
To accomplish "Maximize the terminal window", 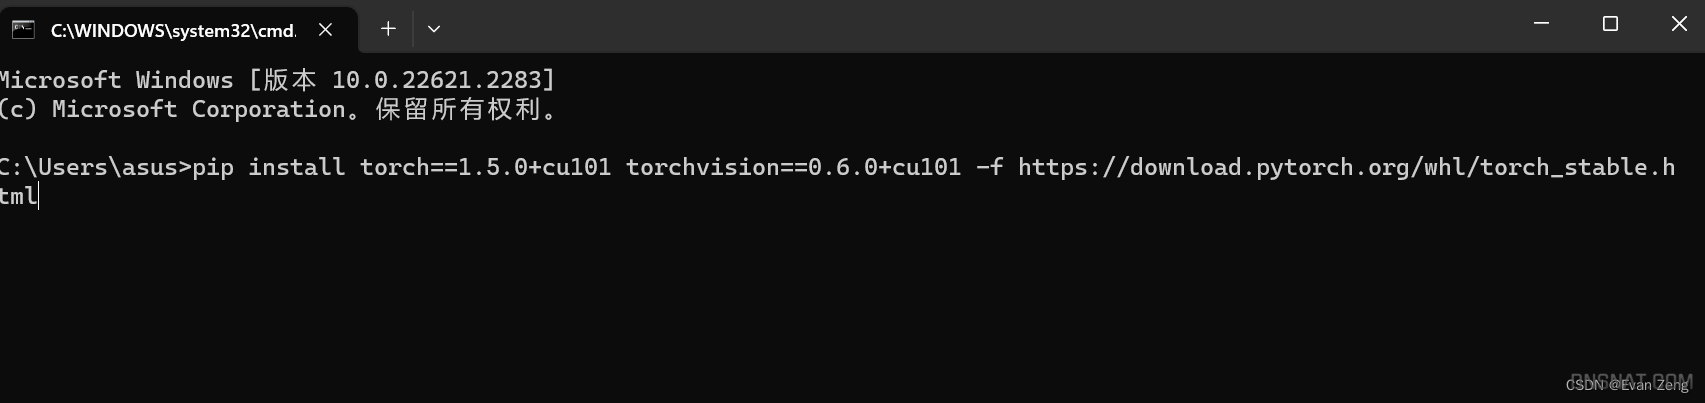I will click(x=1610, y=24).
